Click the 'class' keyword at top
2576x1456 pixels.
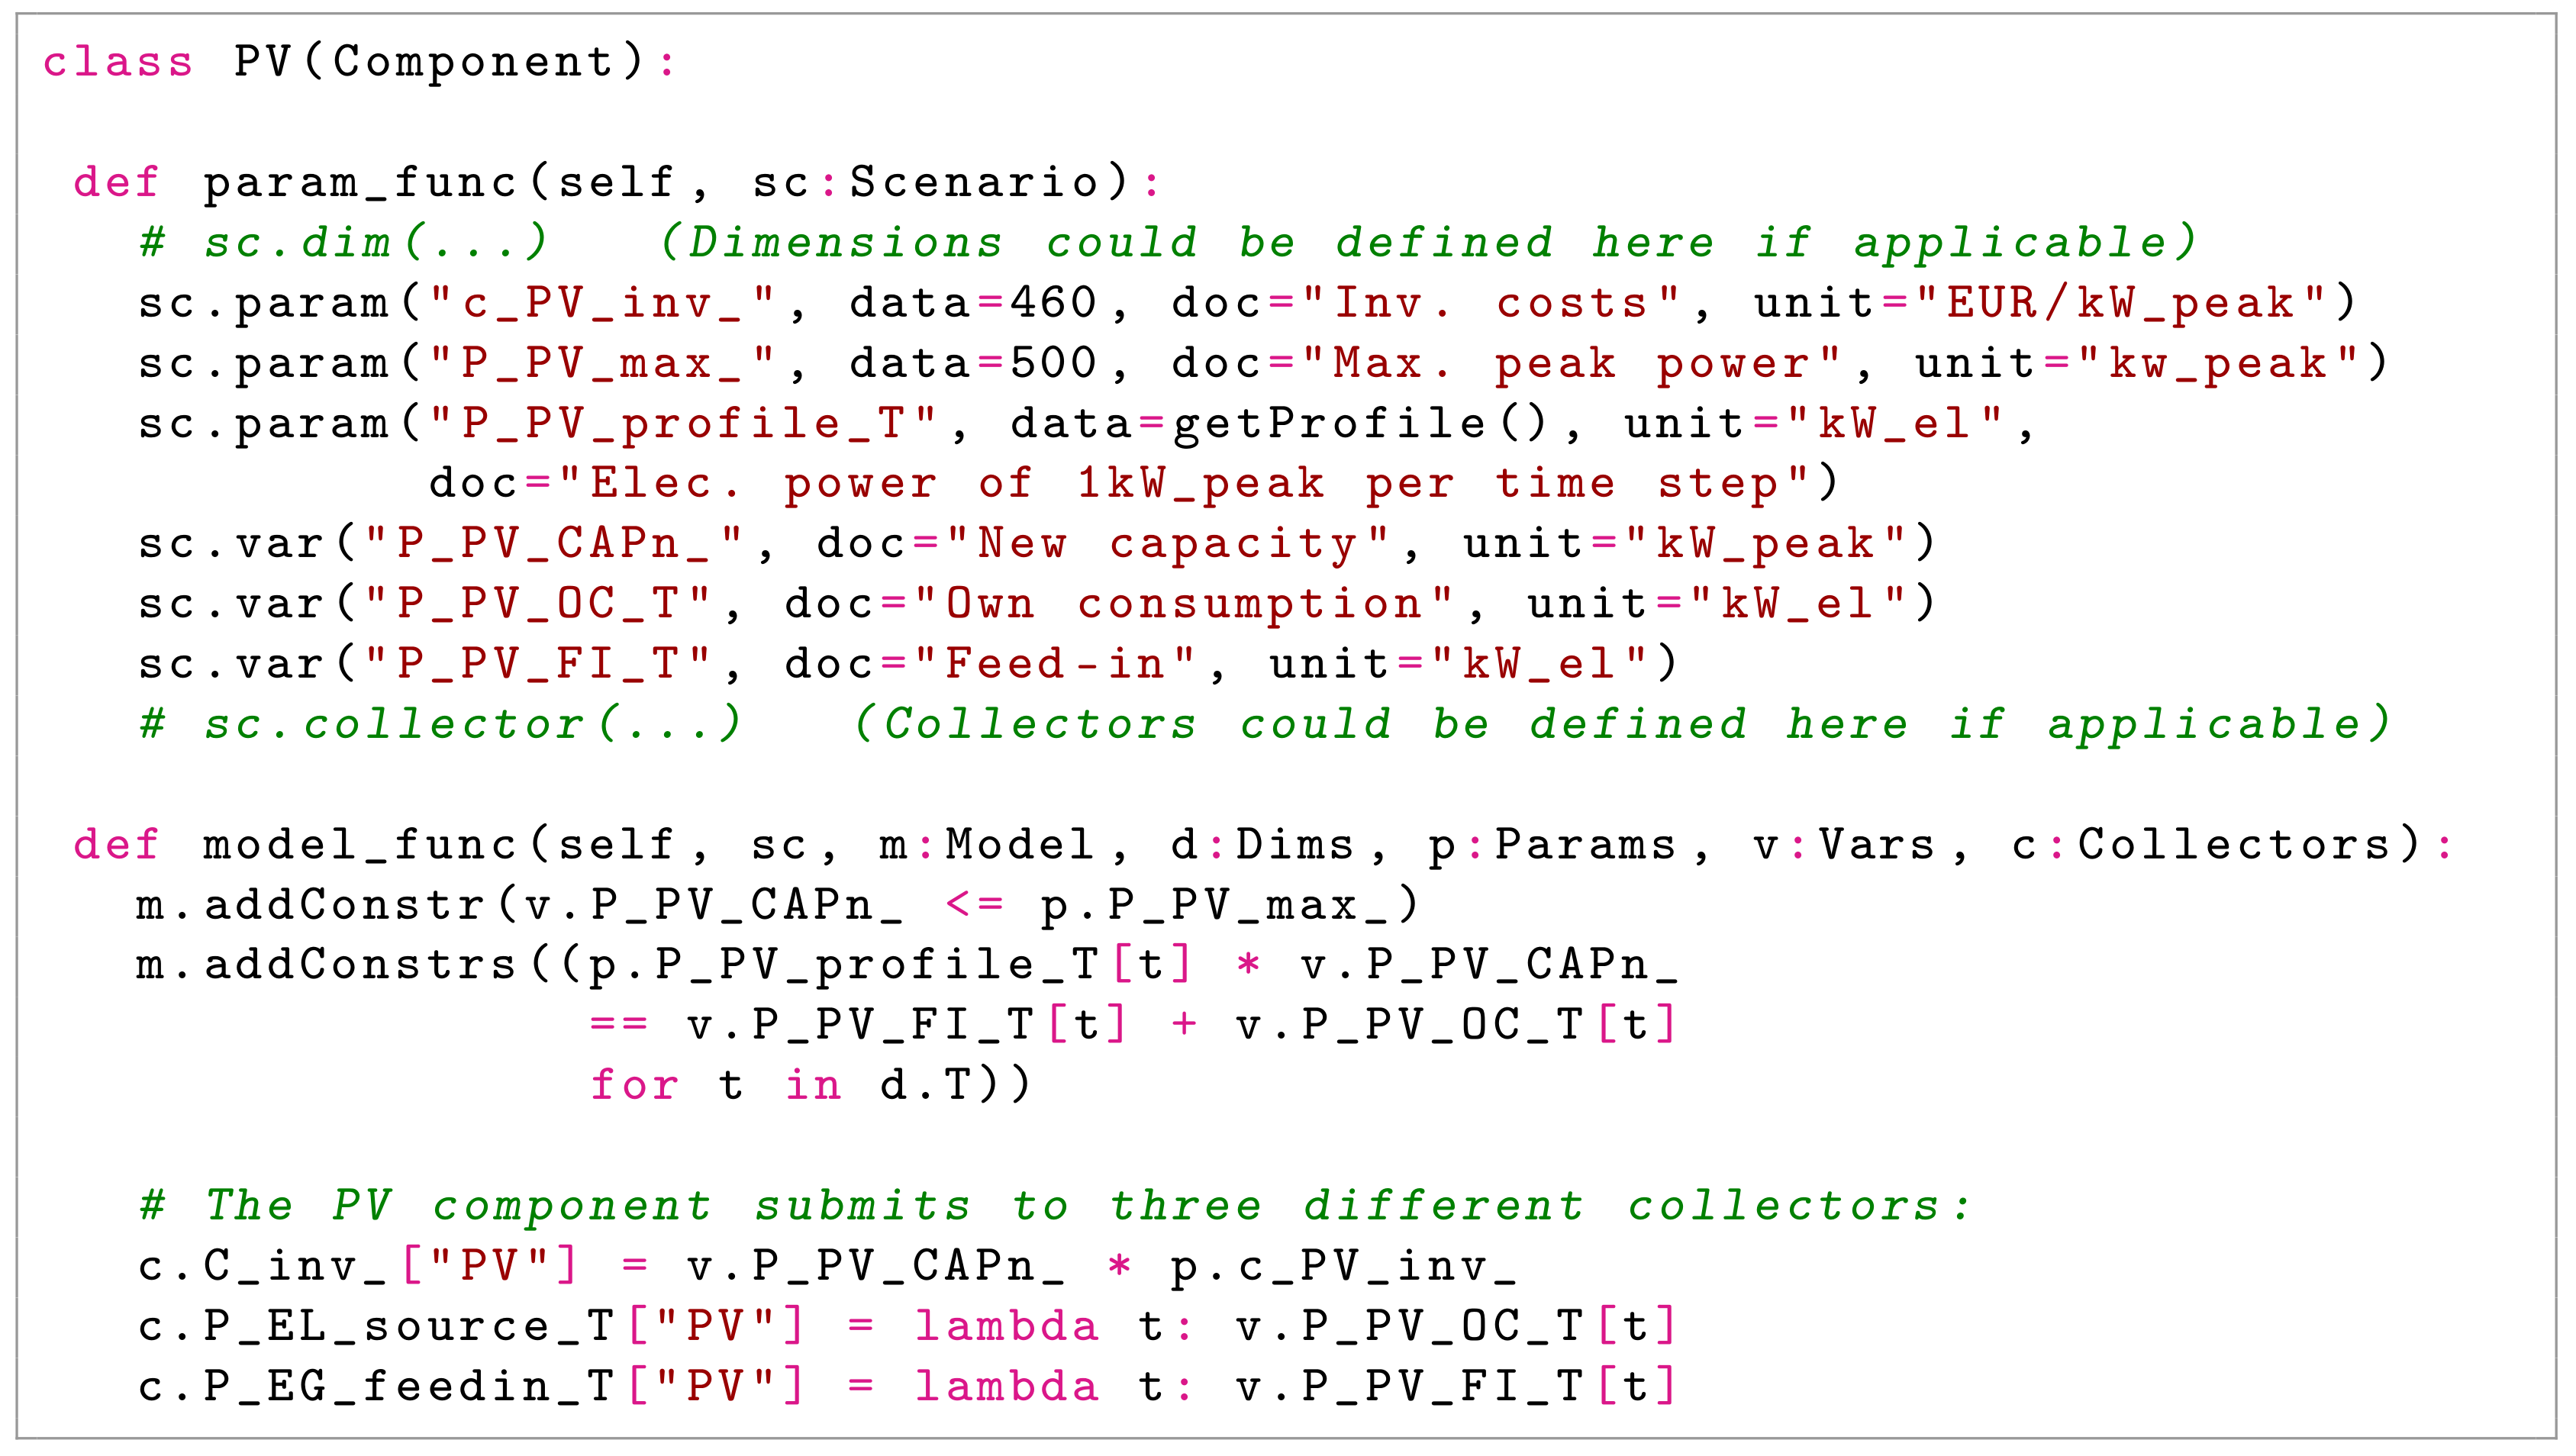point(117,62)
